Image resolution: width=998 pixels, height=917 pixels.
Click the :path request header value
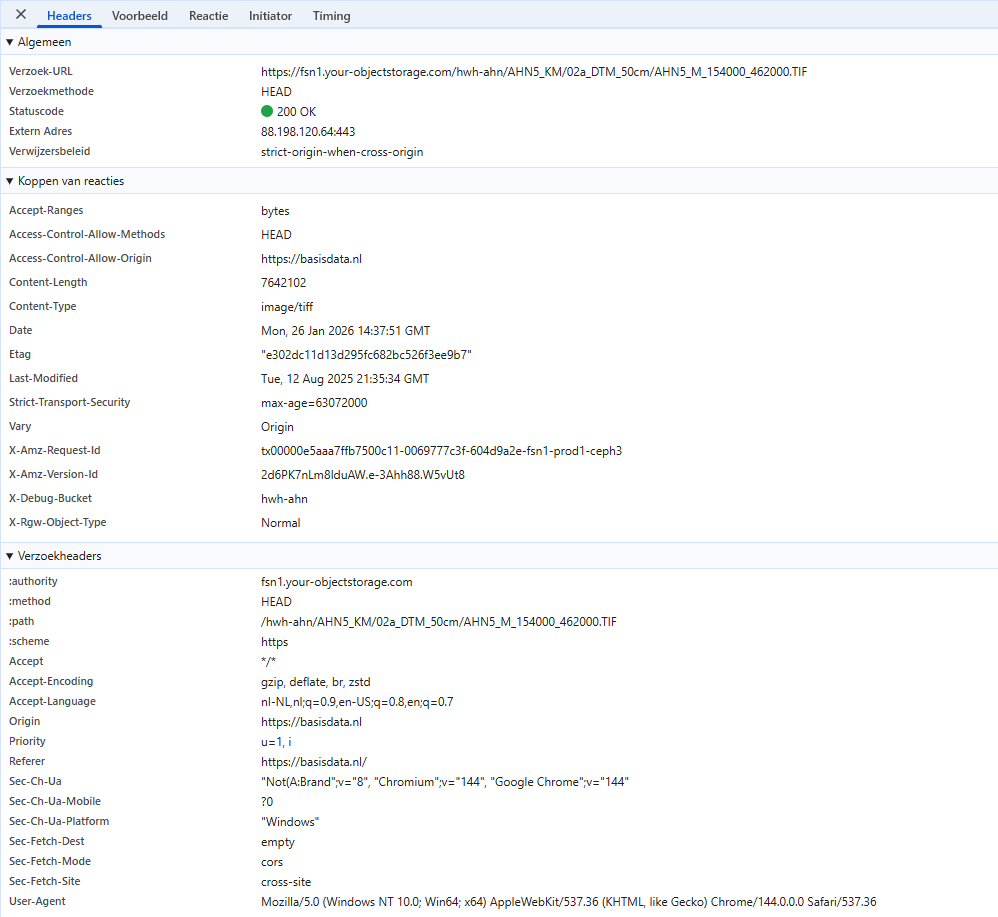coord(439,622)
